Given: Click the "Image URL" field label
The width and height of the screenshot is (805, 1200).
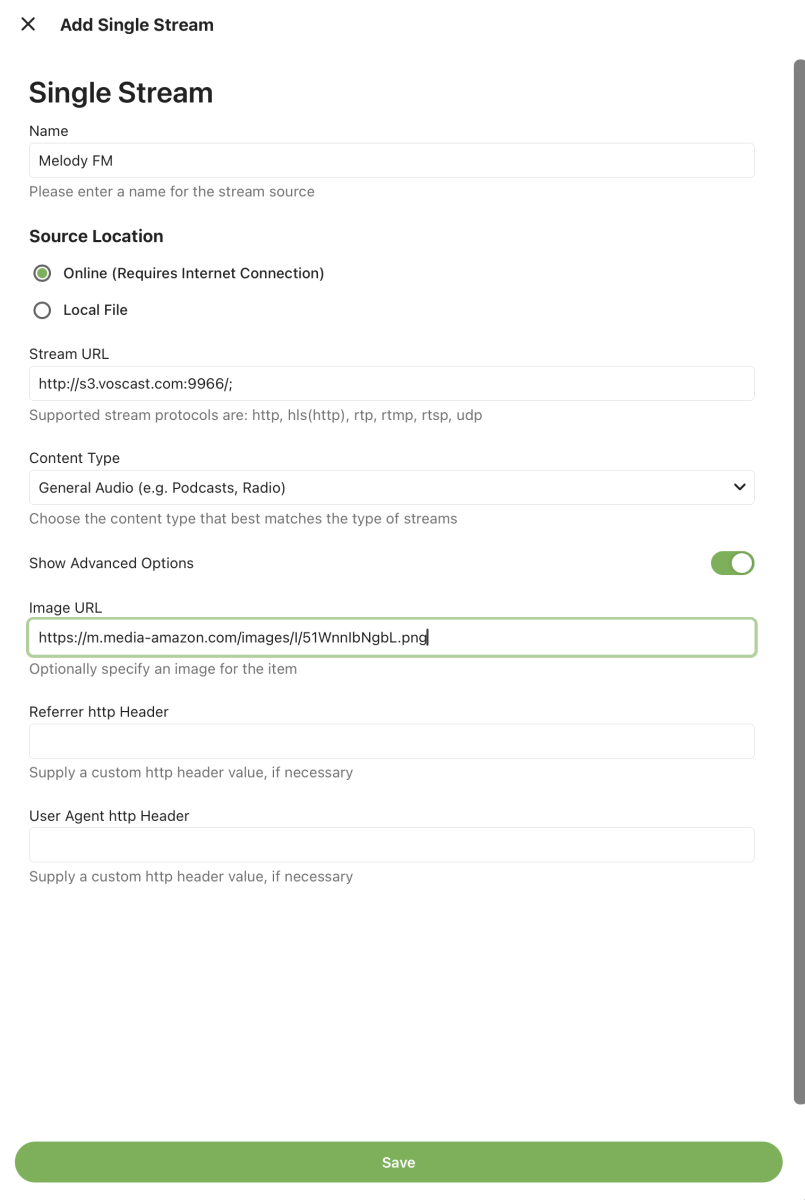Looking at the screenshot, I should 65,608.
